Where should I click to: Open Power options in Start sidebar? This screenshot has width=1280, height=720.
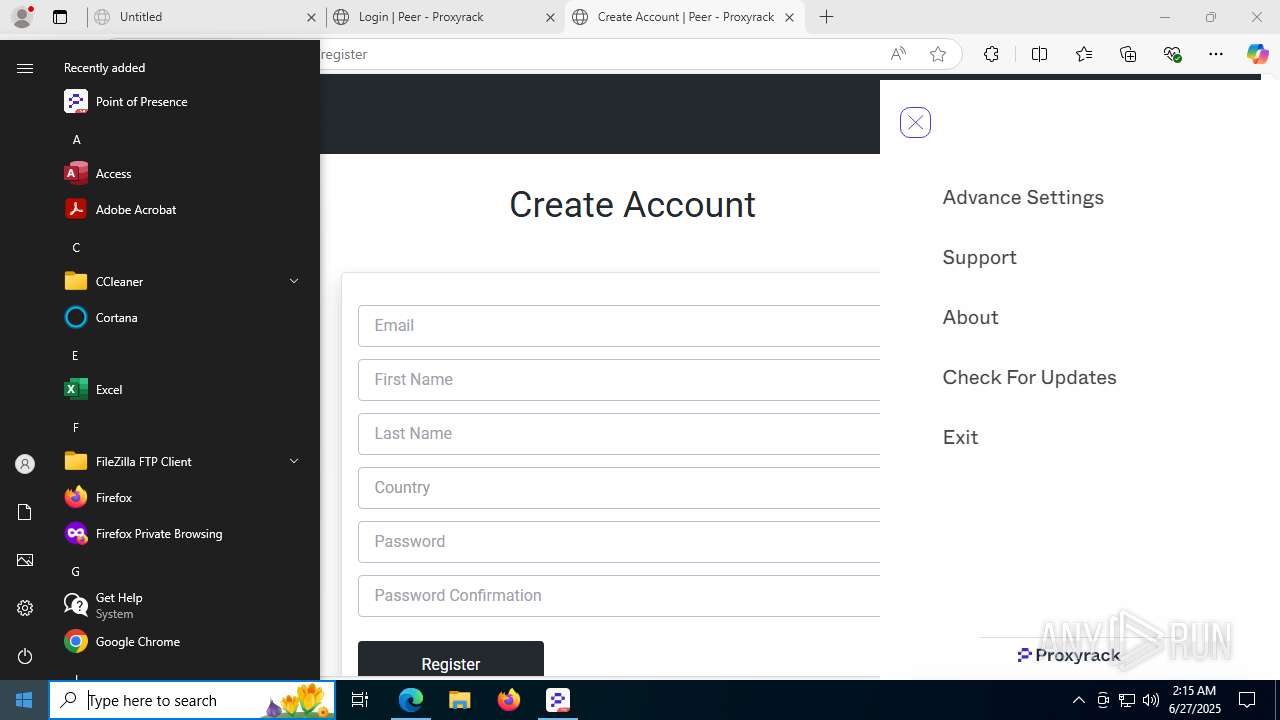coord(25,656)
